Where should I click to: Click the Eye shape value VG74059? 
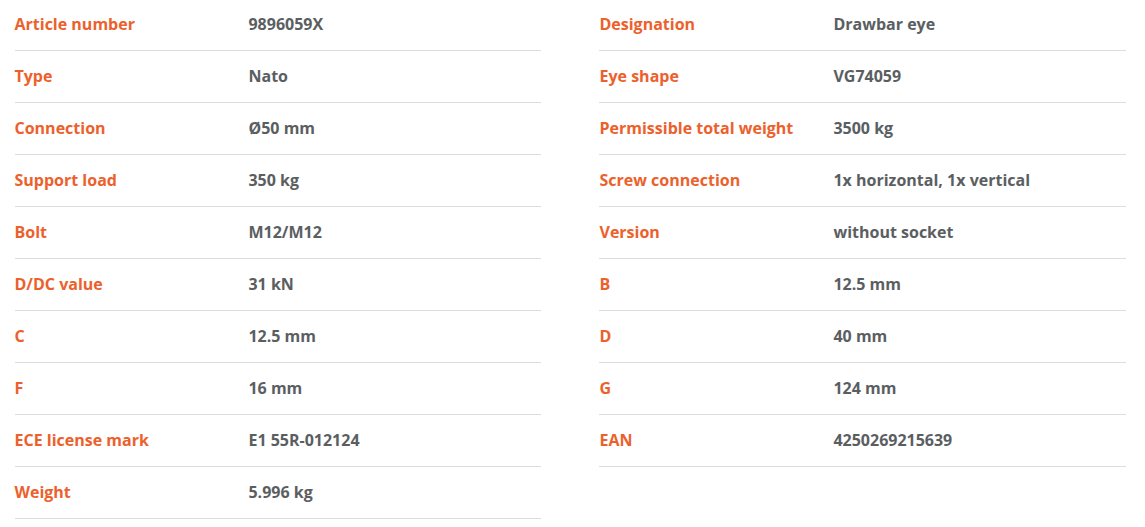[868, 76]
